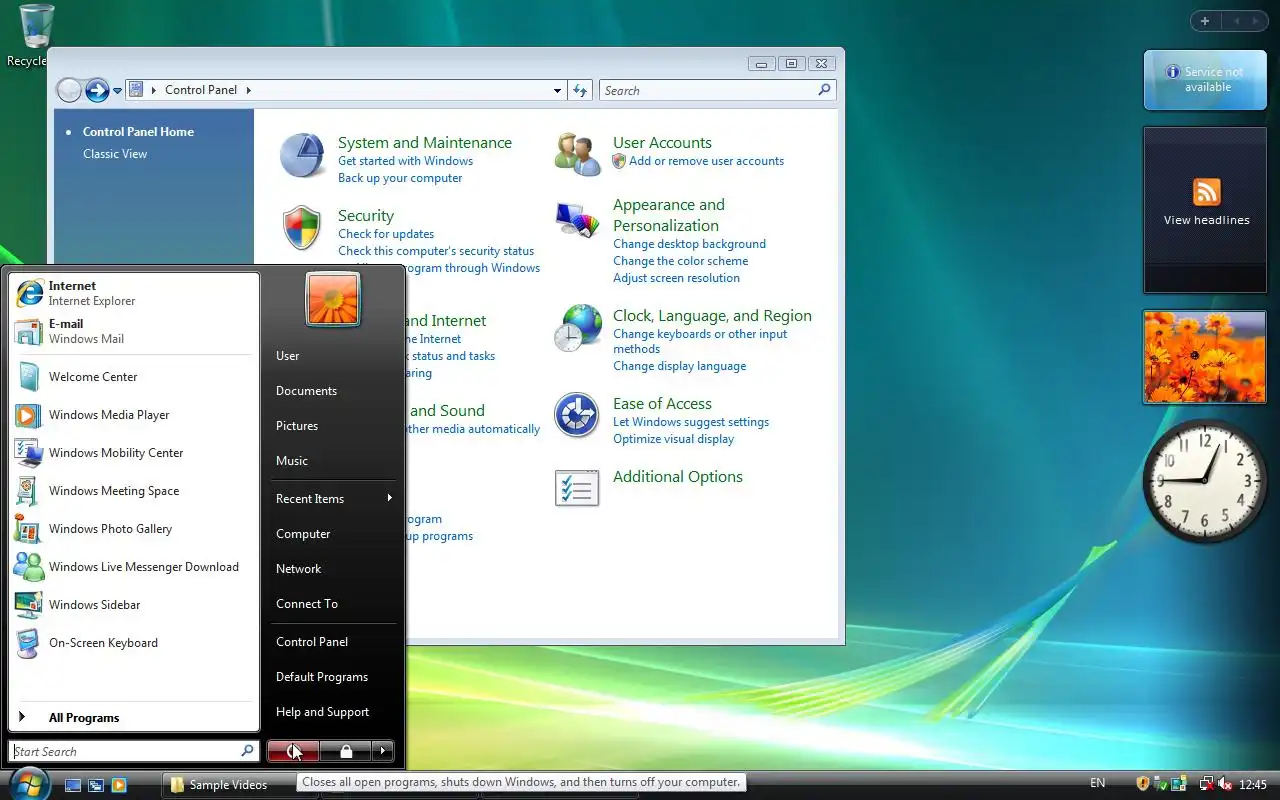Click Appearance and Personalization icon

(577, 220)
